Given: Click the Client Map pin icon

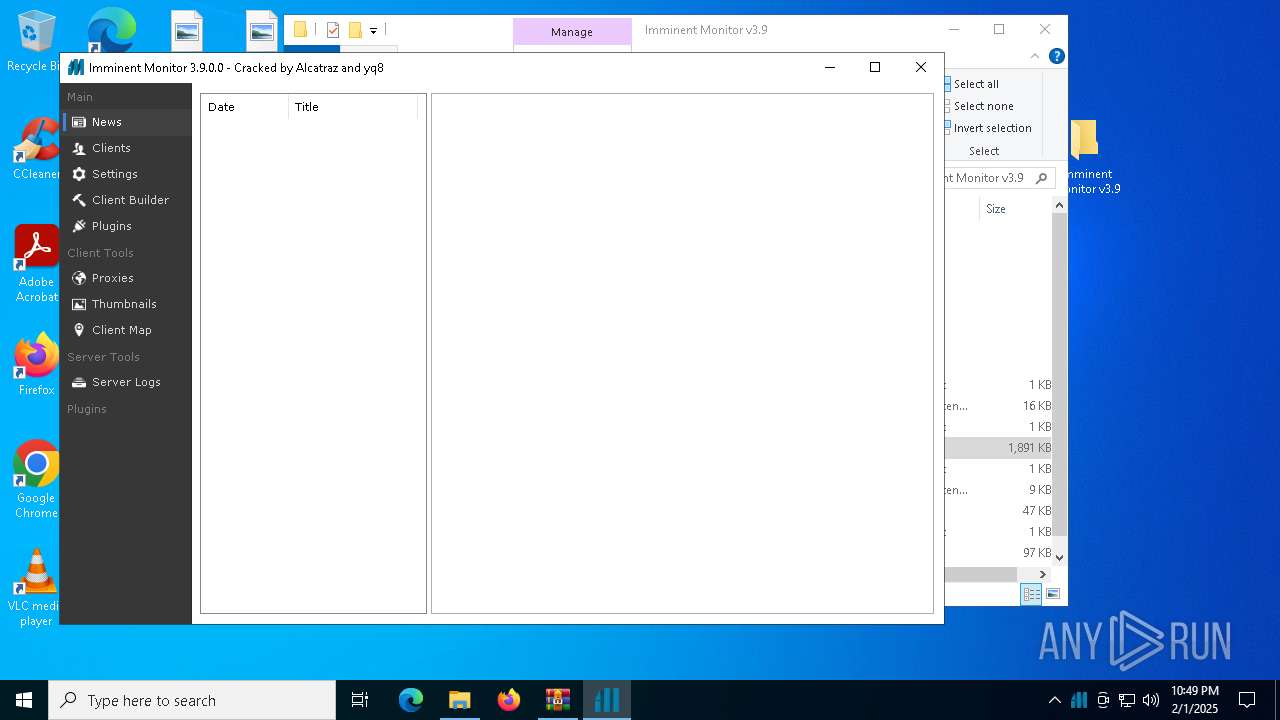Looking at the screenshot, I should [79, 330].
